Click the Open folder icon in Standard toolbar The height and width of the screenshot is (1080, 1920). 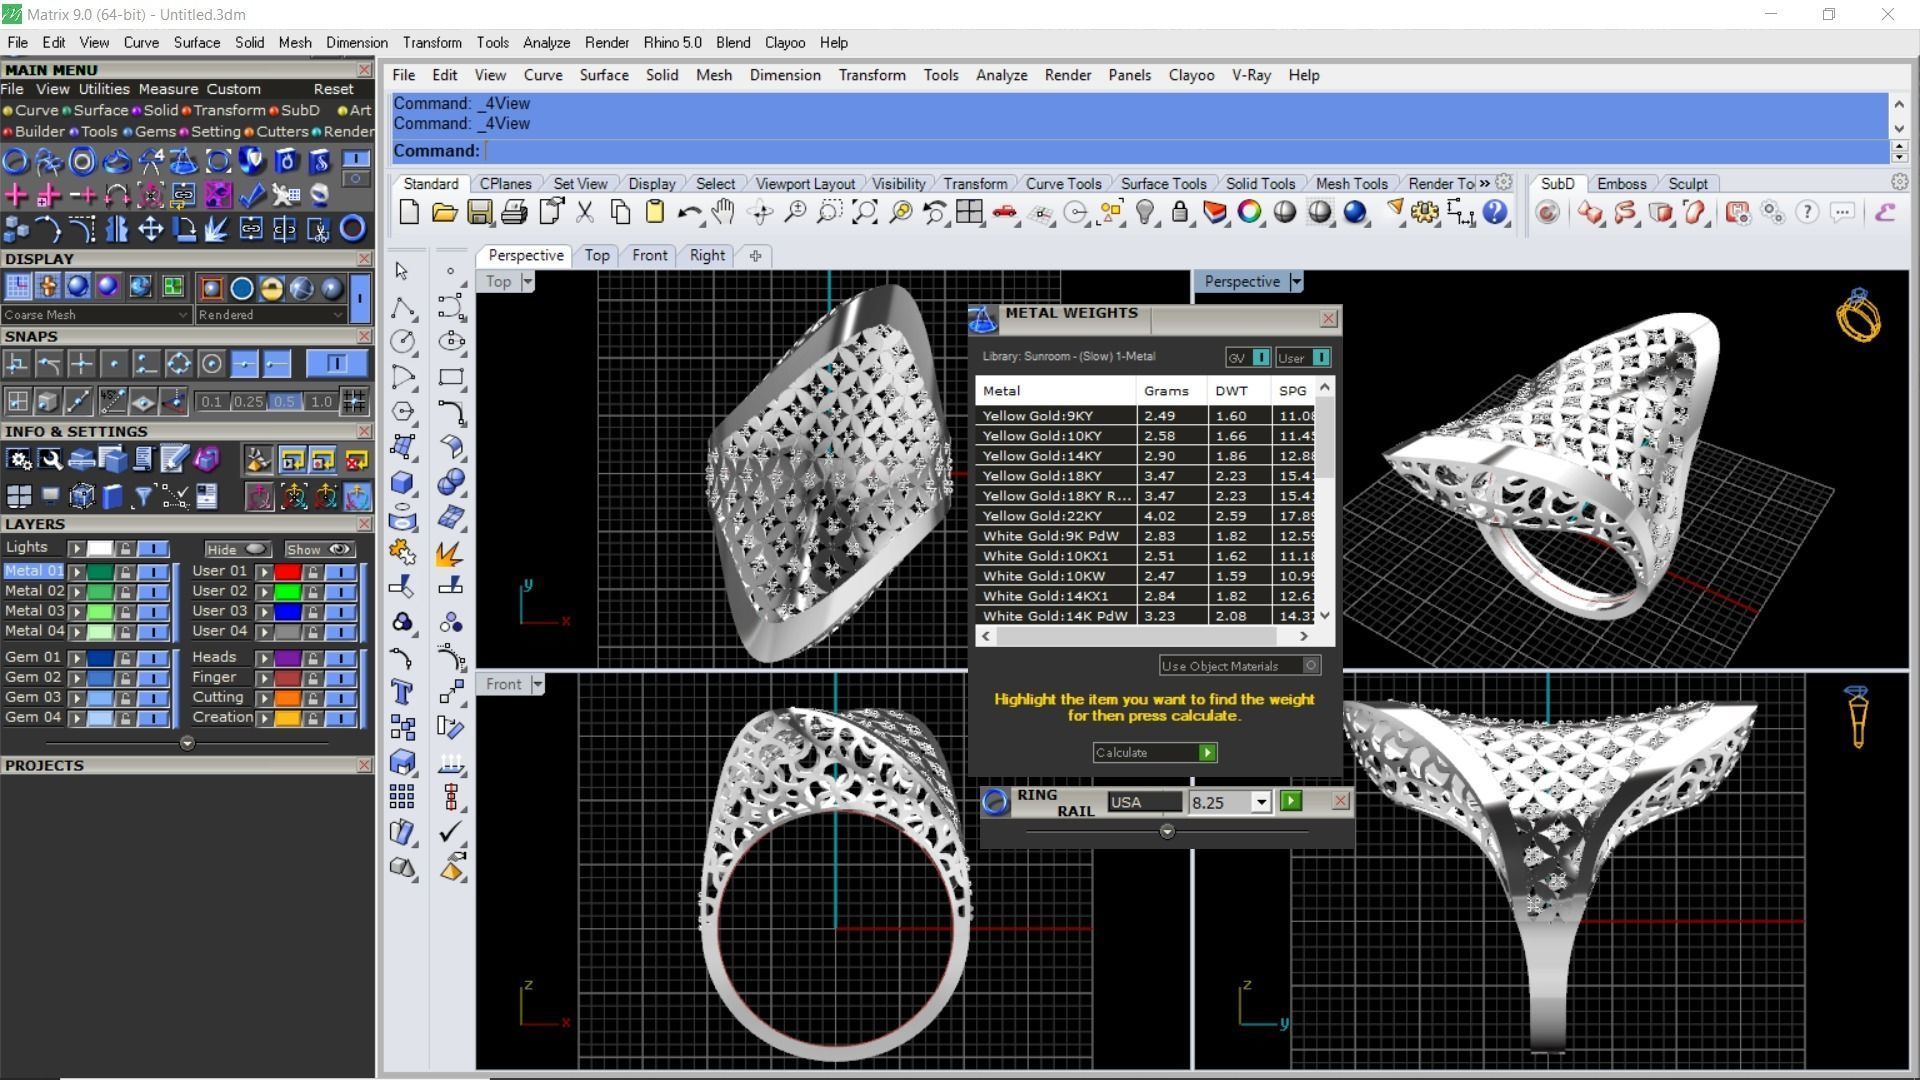pyautogui.click(x=444, y=212)
